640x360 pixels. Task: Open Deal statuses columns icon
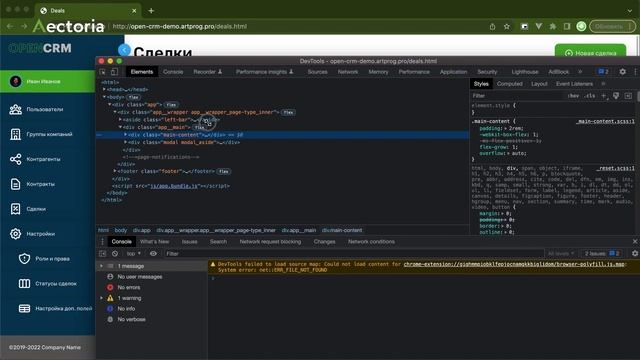(24, 284)
